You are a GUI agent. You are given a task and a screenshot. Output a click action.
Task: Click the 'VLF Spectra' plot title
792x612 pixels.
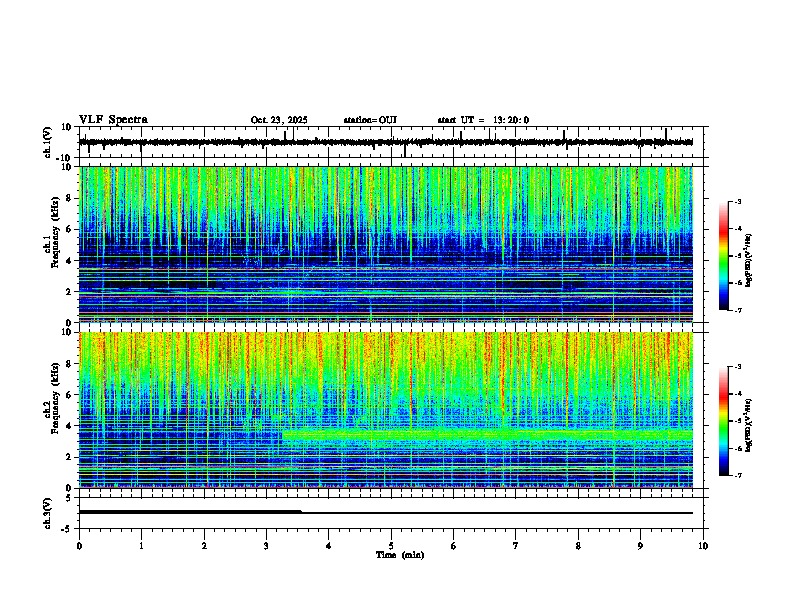tap(113, 120)
